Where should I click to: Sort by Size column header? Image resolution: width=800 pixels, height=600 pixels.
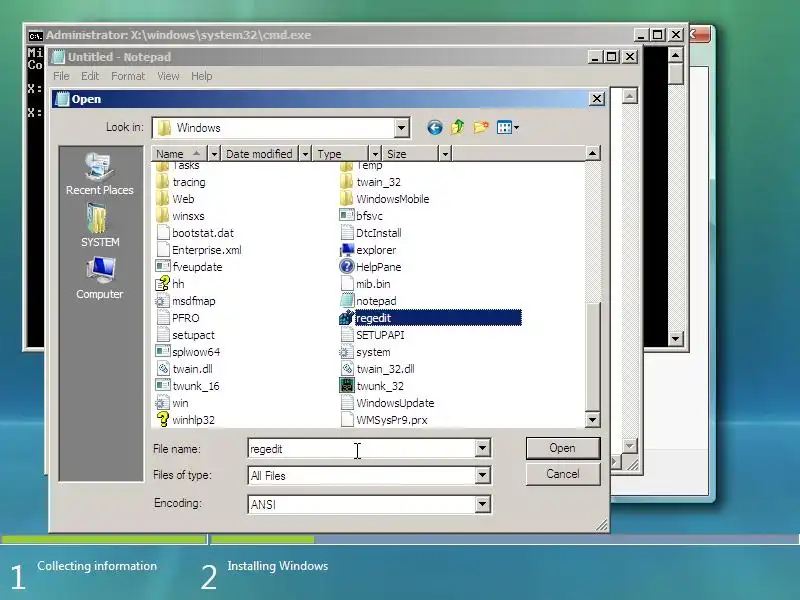point(410,154)
